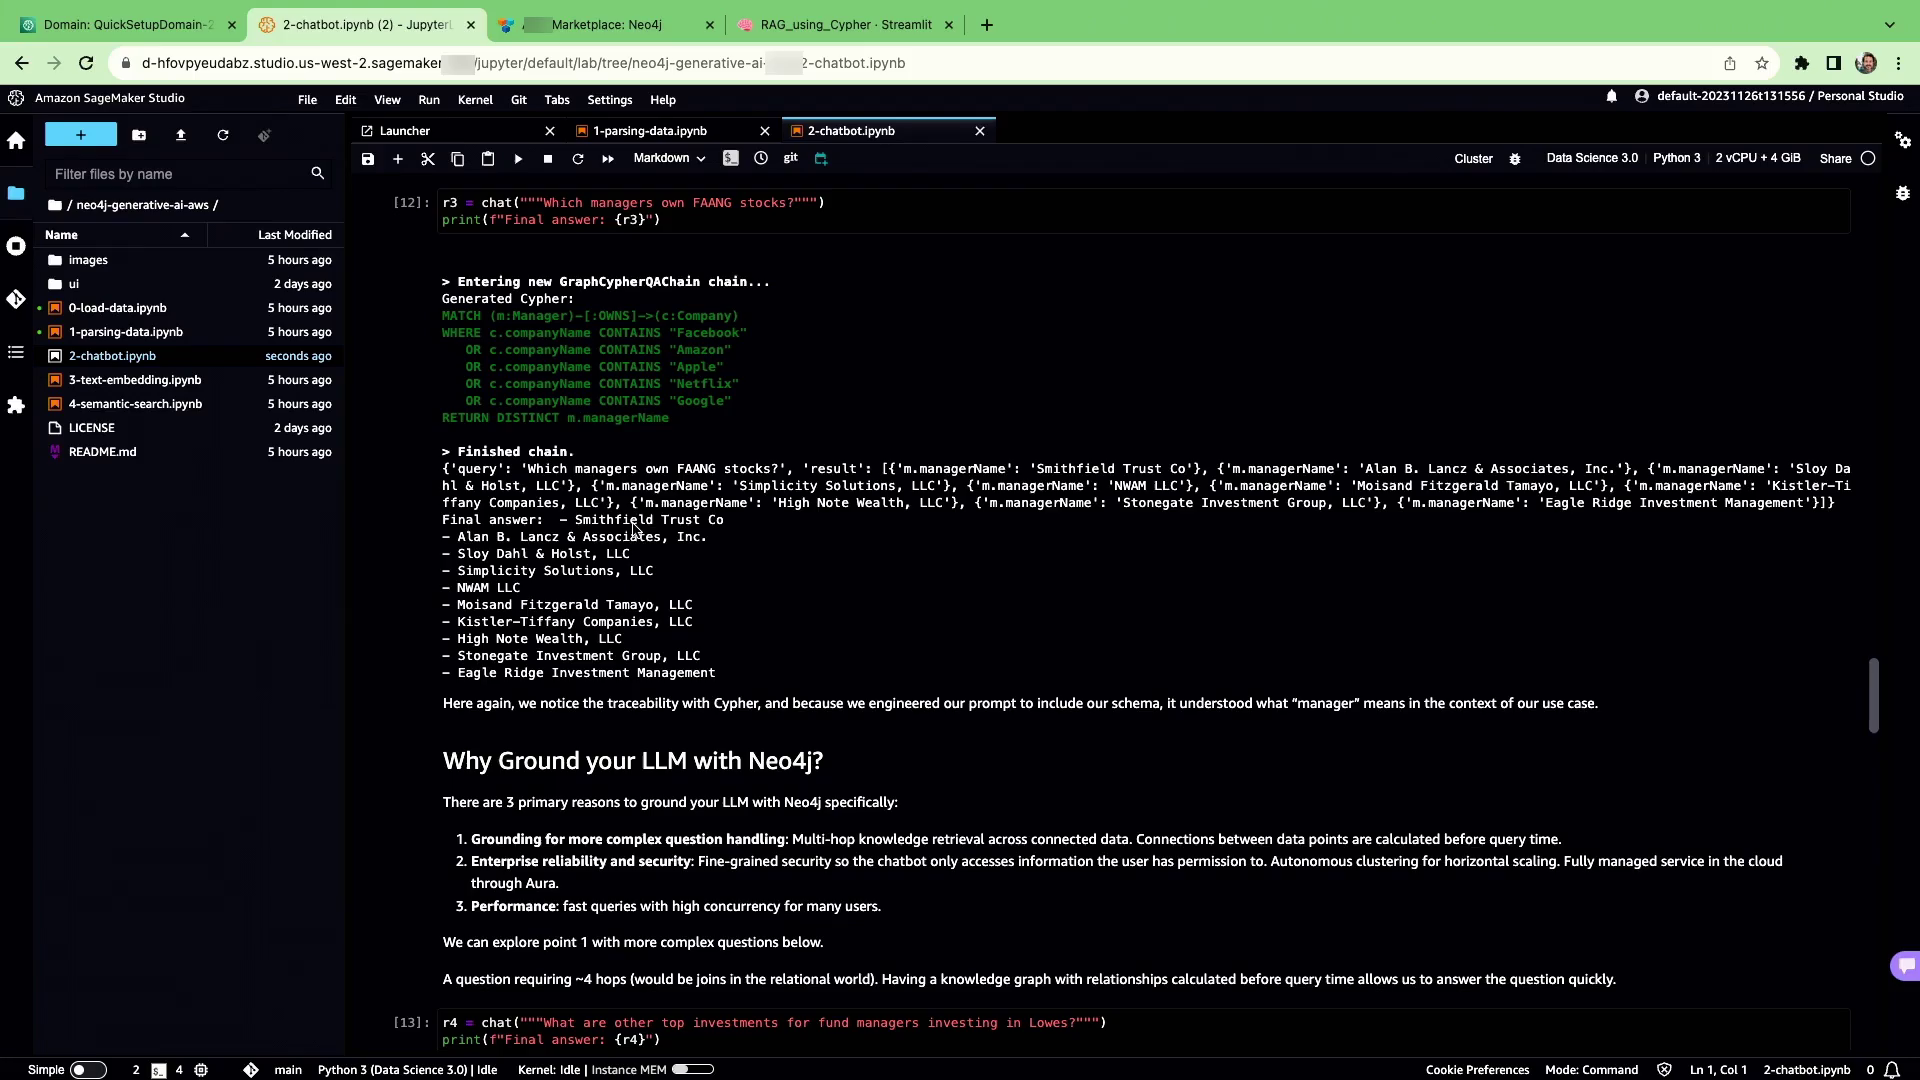Run the selected cell
The height and width of the screenshot is (1080, 1920).
518,159
